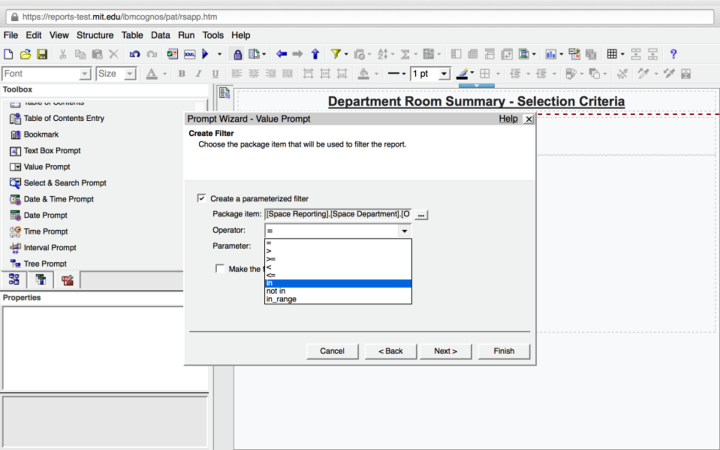
Task: Click the lock page objects icon
Action: point(238,54)
